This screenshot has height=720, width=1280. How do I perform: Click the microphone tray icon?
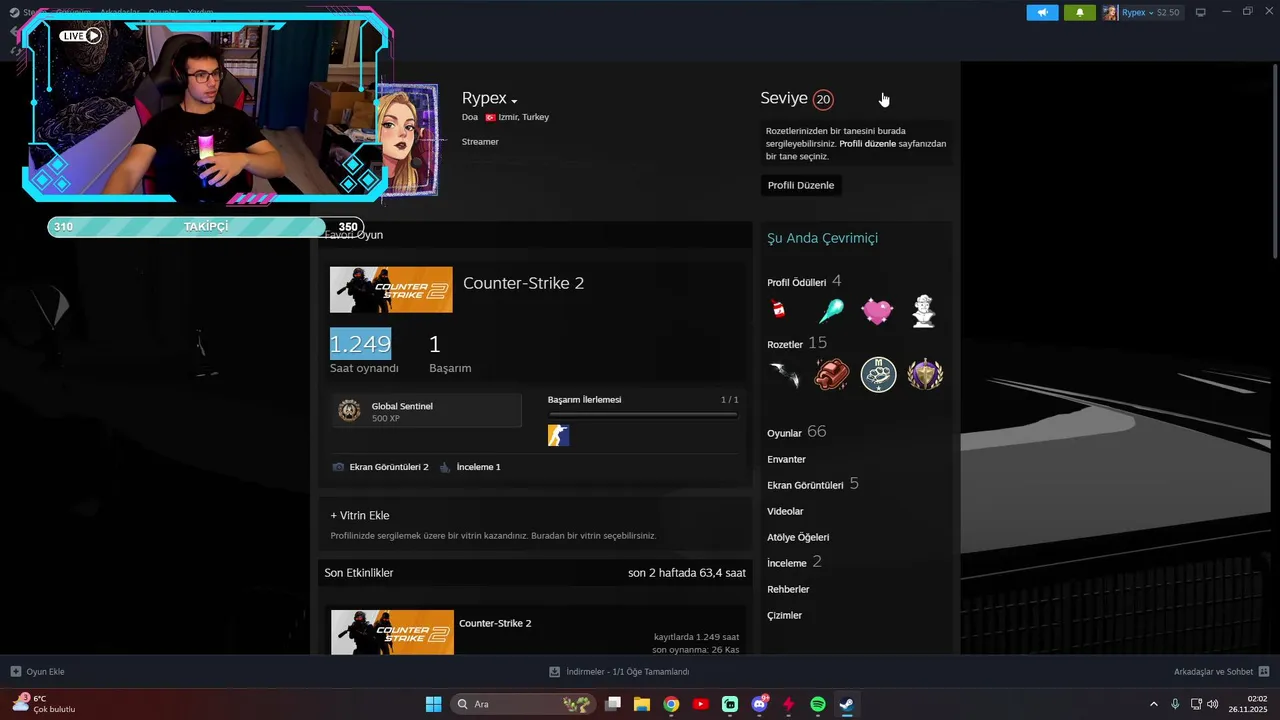pyautogui.click(x=1175, y=704)
